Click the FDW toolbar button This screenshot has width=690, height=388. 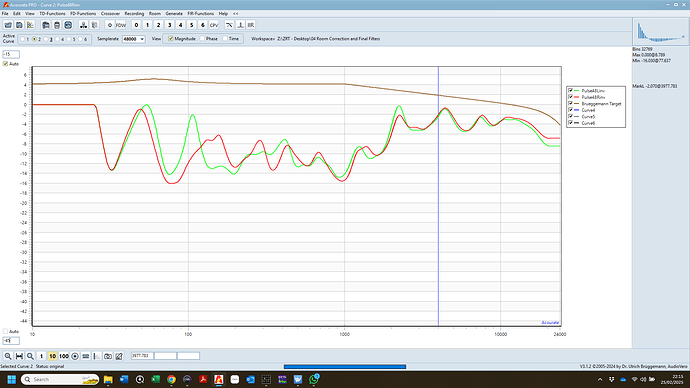click(x=121, y=25)
